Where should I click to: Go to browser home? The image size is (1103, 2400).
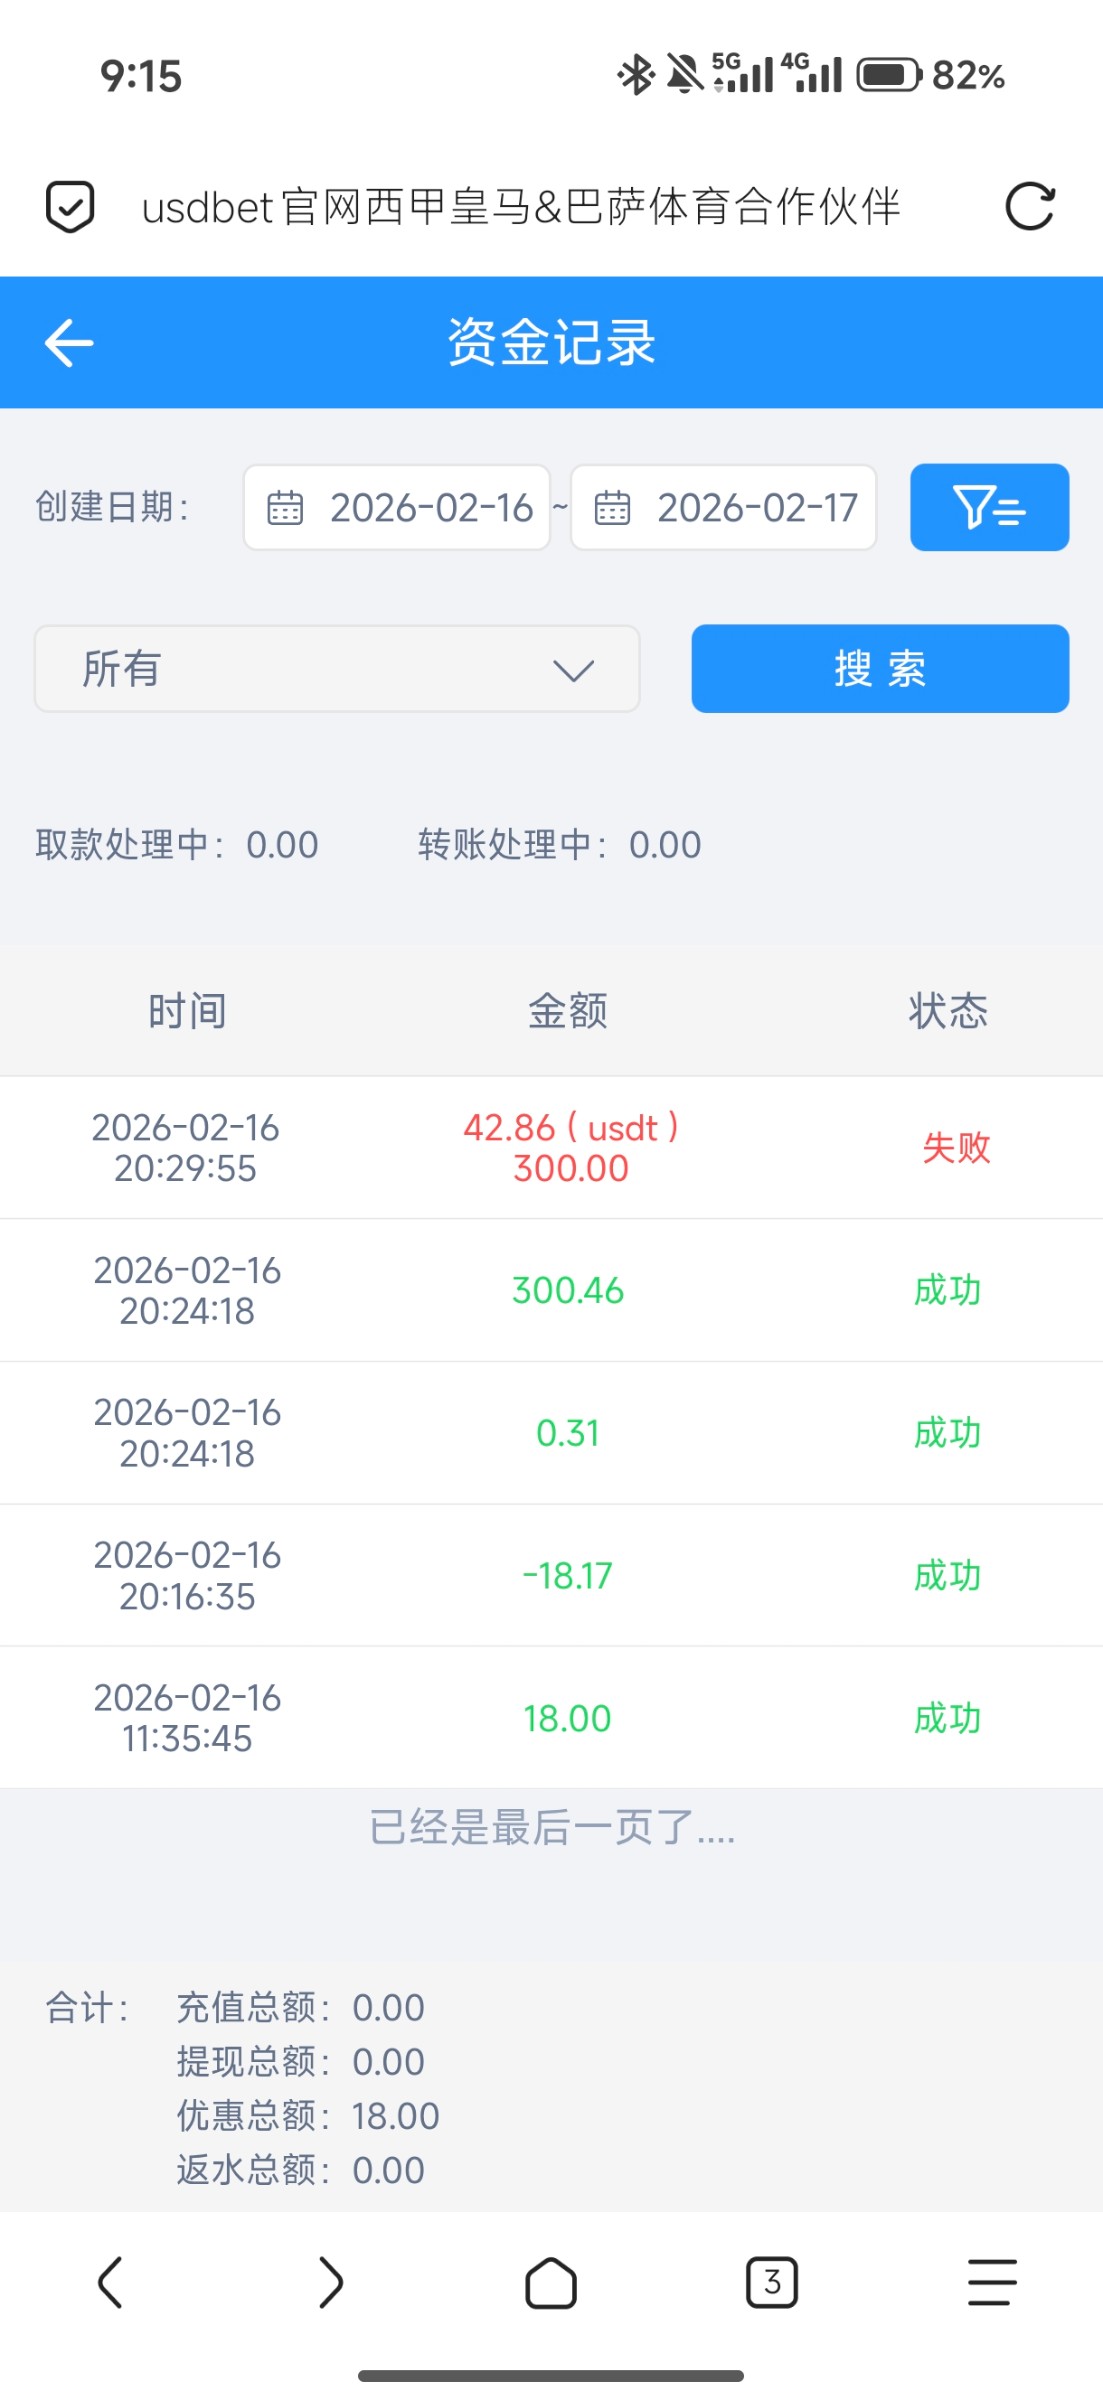pyautogui.click(x=551, y=2283)
